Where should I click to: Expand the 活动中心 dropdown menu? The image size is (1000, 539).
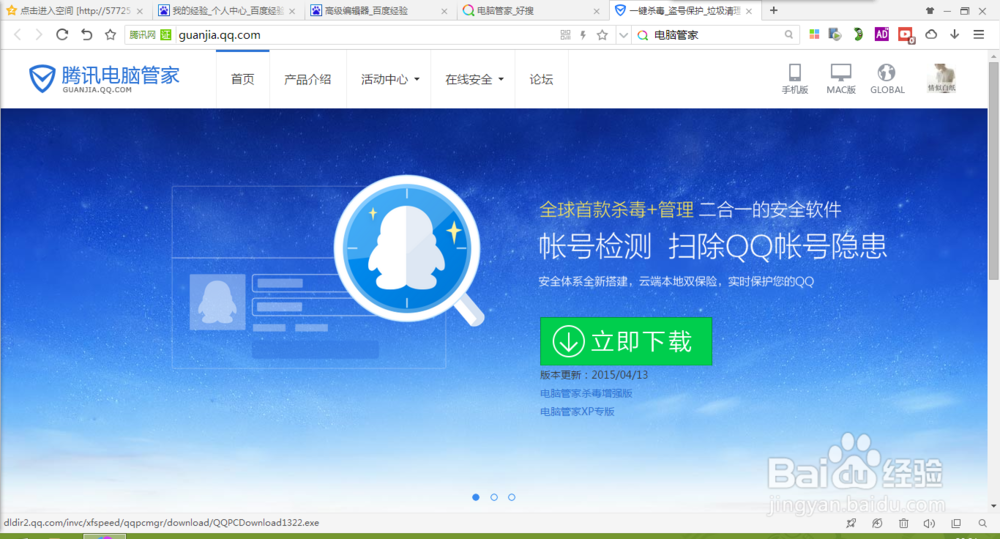(x=390, y=79)
